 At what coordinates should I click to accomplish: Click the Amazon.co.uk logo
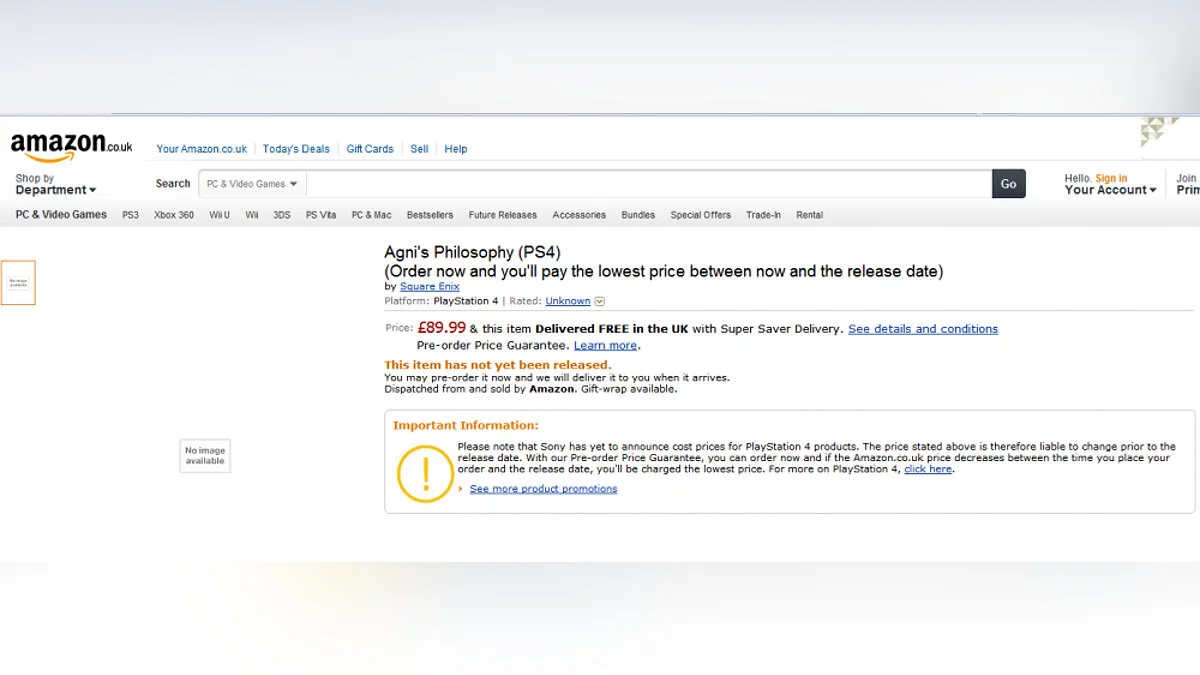click(71, 147)
